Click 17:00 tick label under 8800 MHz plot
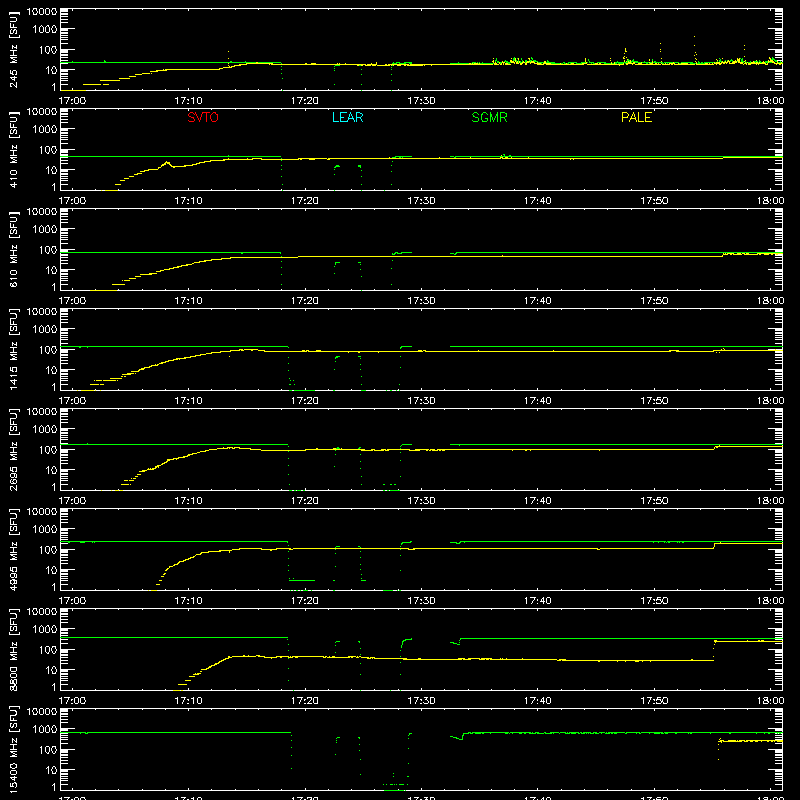This screenshot has width=800, height=800. coord(72,701)
